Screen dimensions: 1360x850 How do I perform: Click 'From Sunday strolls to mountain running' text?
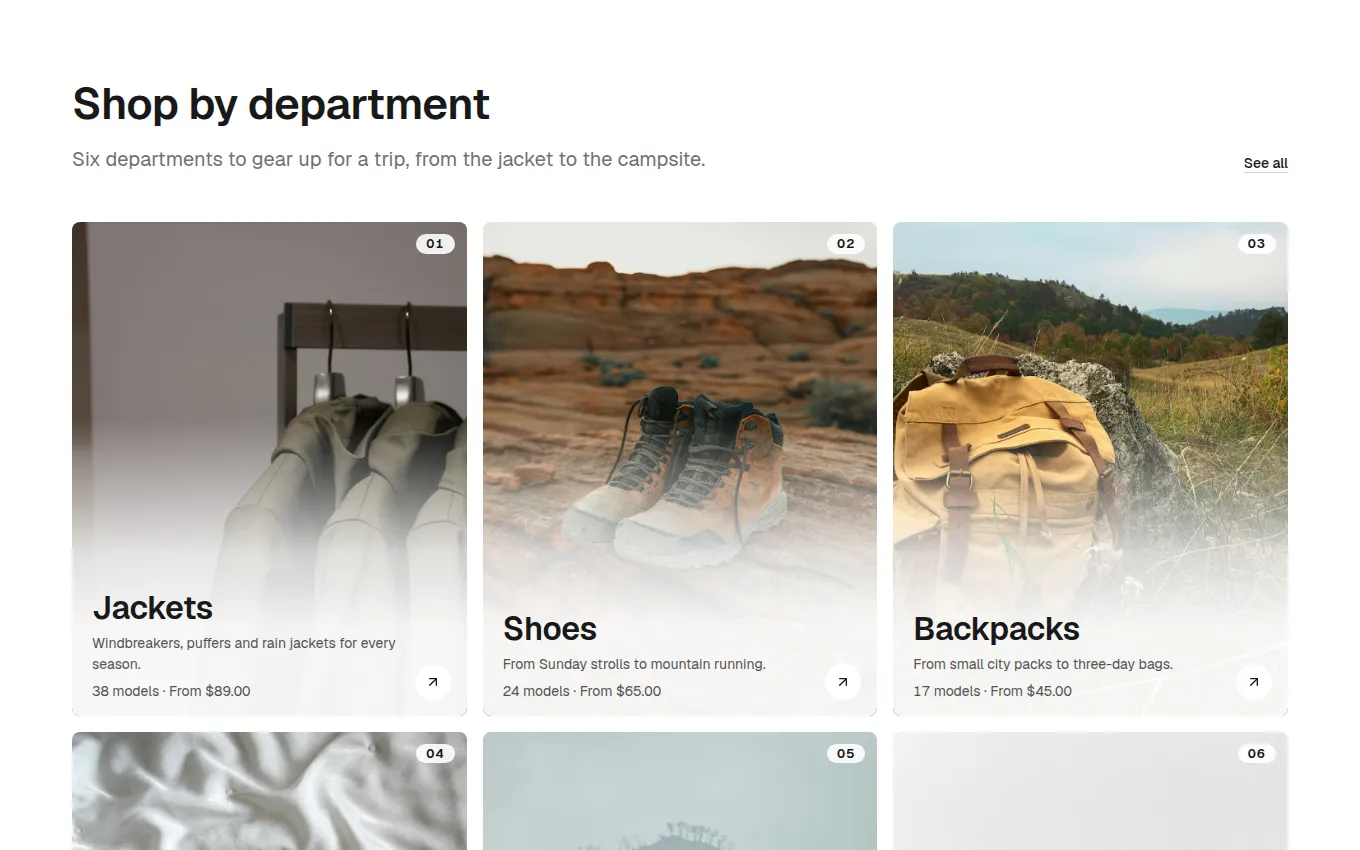pyautogui.click(x=634, y=664)
